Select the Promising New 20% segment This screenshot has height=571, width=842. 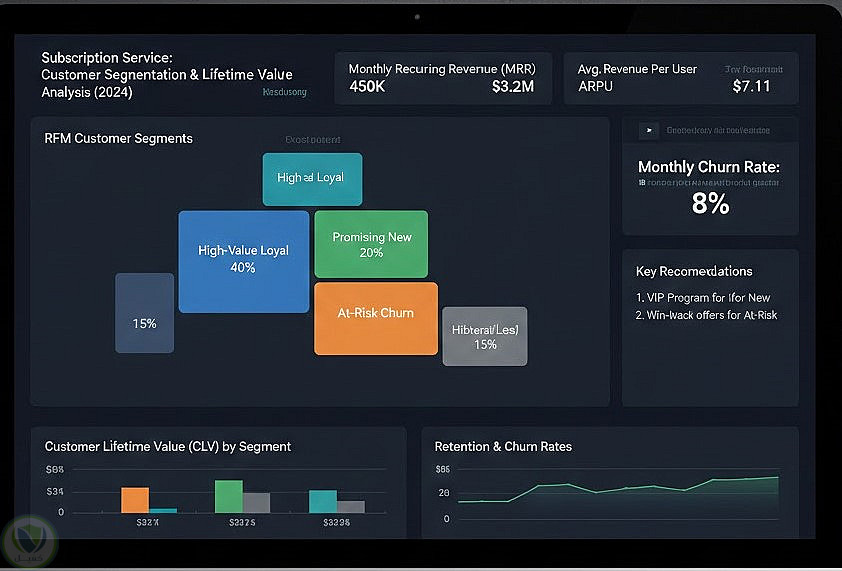click(x=371, y=244)
